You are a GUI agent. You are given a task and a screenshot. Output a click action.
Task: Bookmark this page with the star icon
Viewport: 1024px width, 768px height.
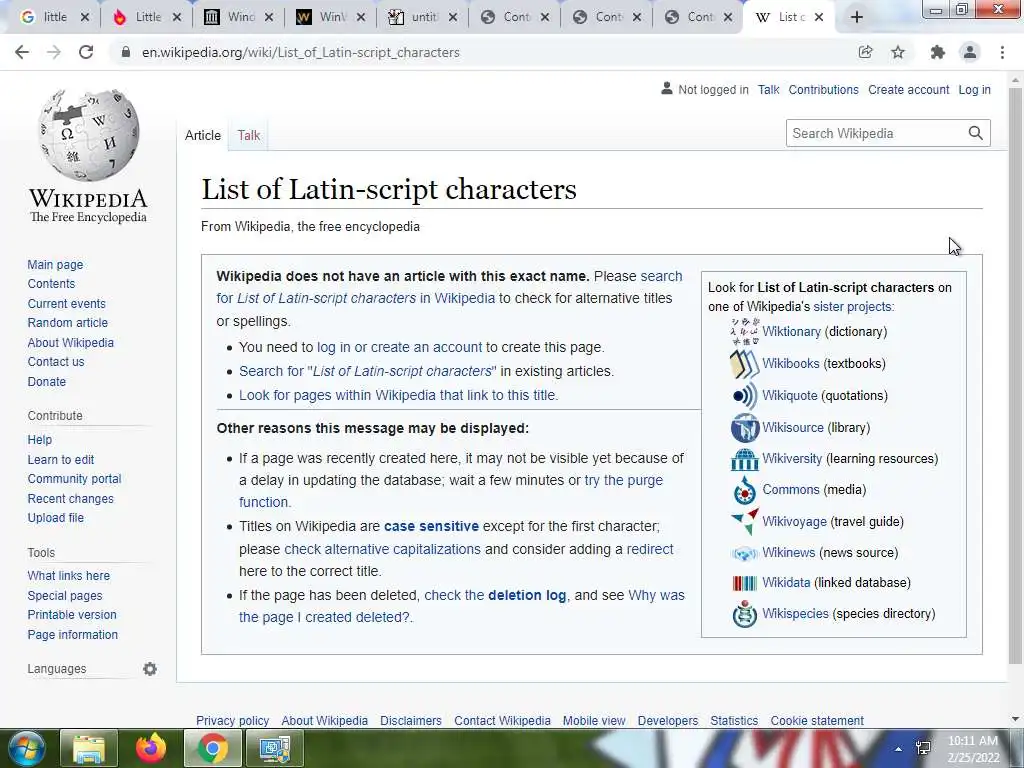click(898, 52)
